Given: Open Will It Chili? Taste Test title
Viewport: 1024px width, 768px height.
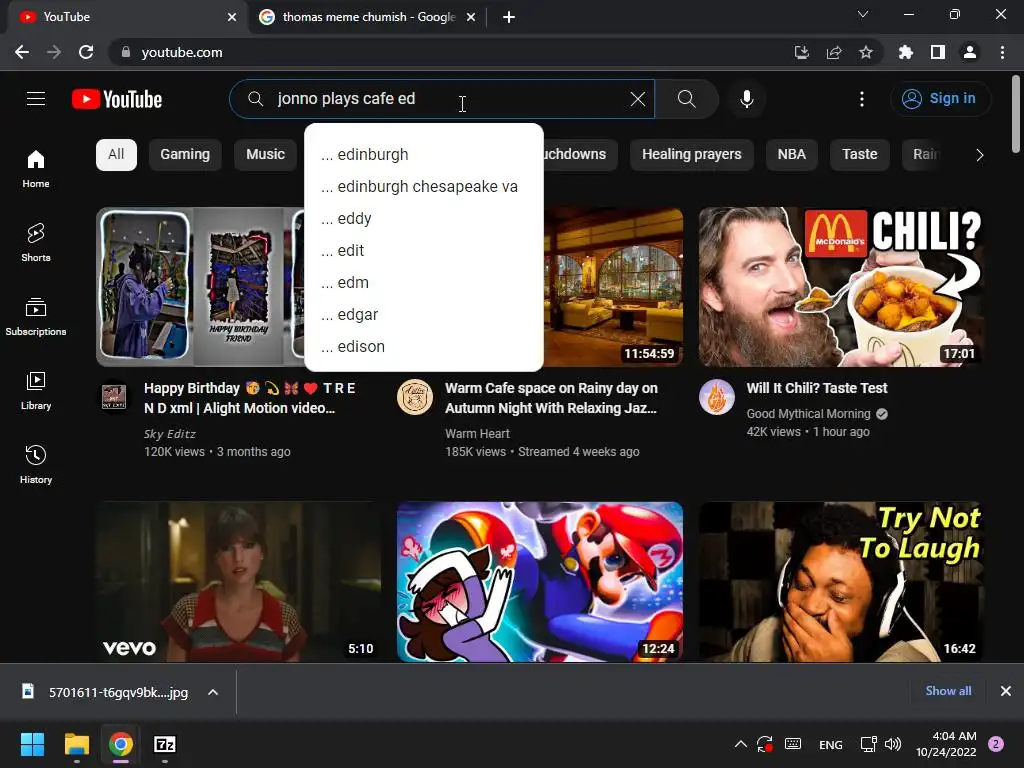Looking at the screenshot, I should click(816, 388).
